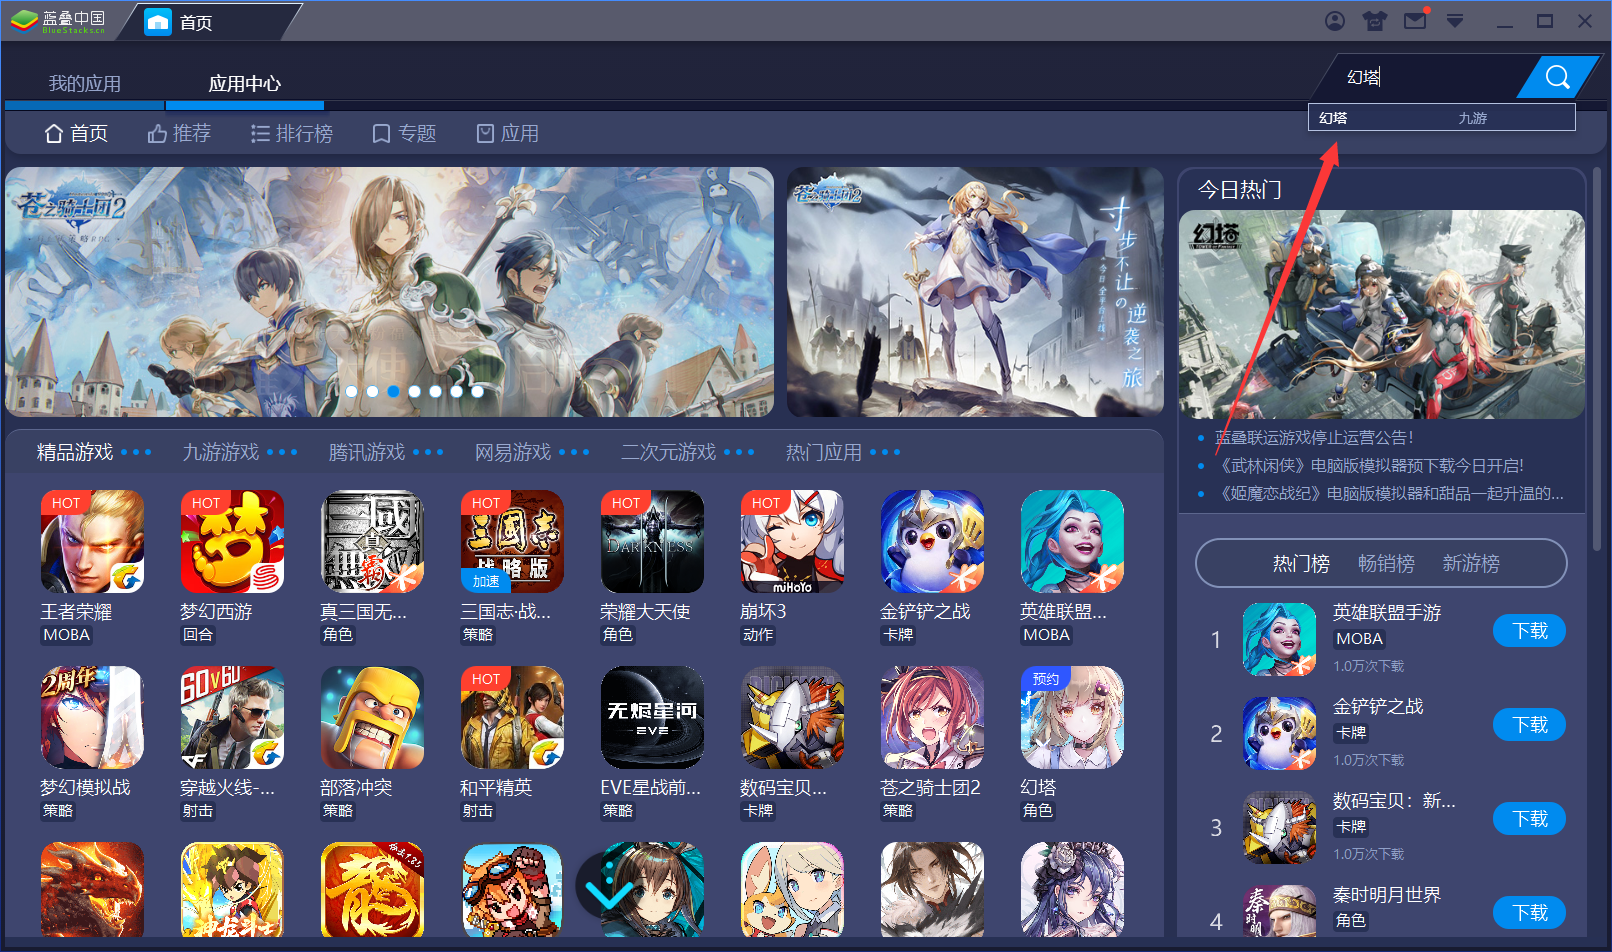1612x952 pixels.
Task: Click the 幻塔 search input field
Action: [x=1425, y=77]
